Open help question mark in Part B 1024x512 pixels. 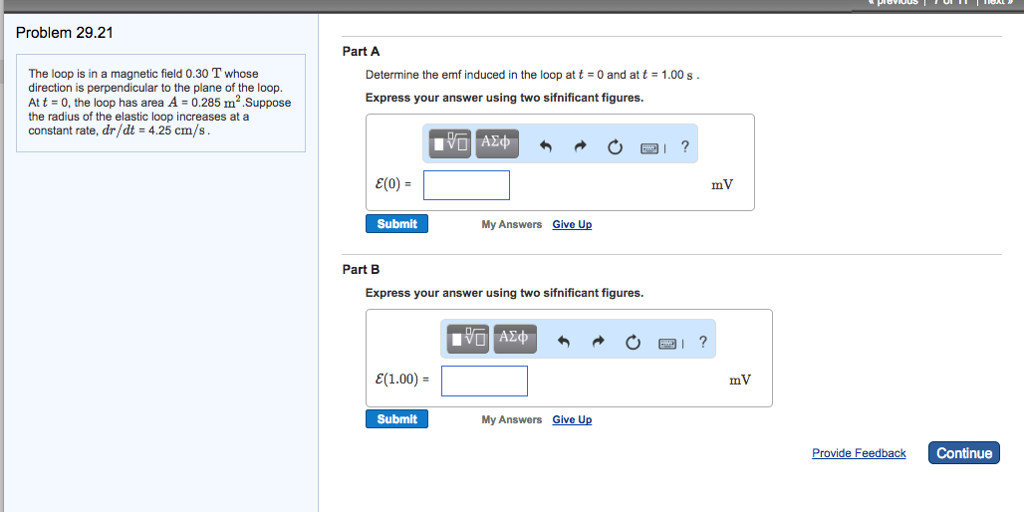point(702,342)
